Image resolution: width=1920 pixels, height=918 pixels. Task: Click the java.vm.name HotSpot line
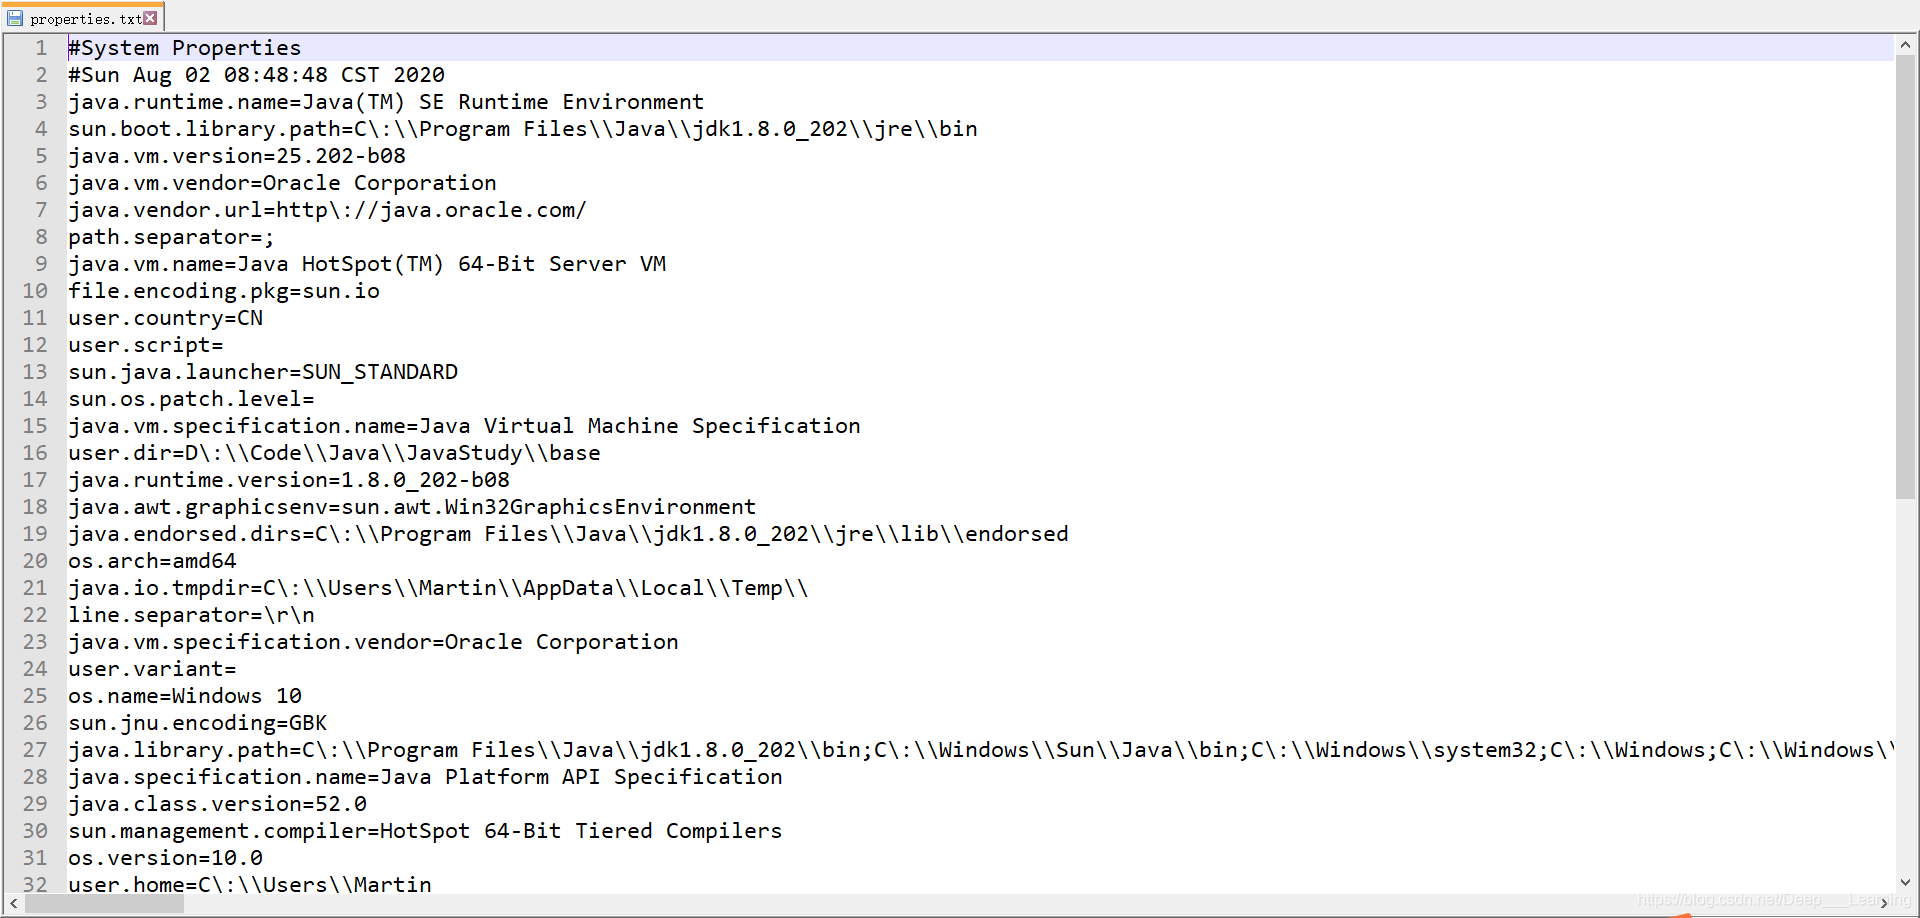tap(367, 264)
